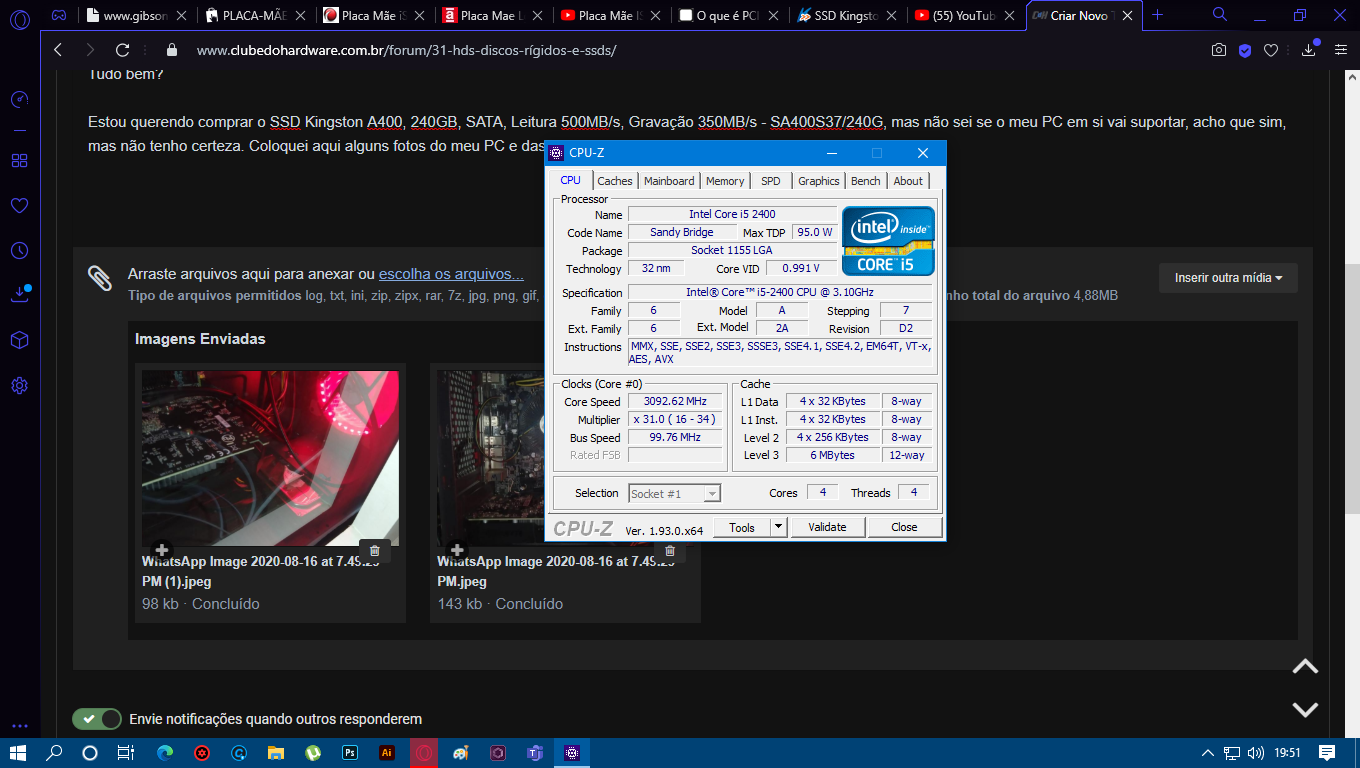The width and height of the screenshot is (1360, 768).
Task: Search tabs with the magnifier icon in the tab bar
Action: point(1220,15)
